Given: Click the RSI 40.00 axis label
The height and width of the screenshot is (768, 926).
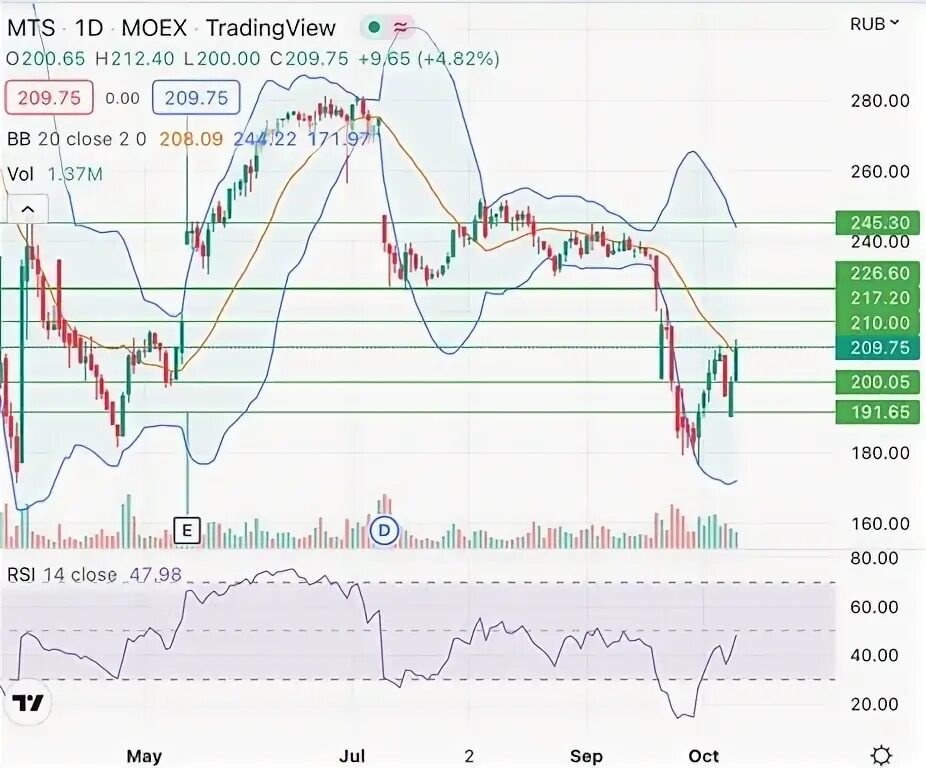Looking at the screenshot, I should tap(874, 656).
